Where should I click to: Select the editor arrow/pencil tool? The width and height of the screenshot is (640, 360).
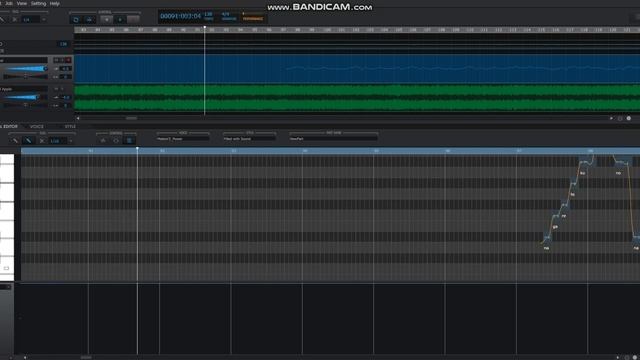coord(15,141)
